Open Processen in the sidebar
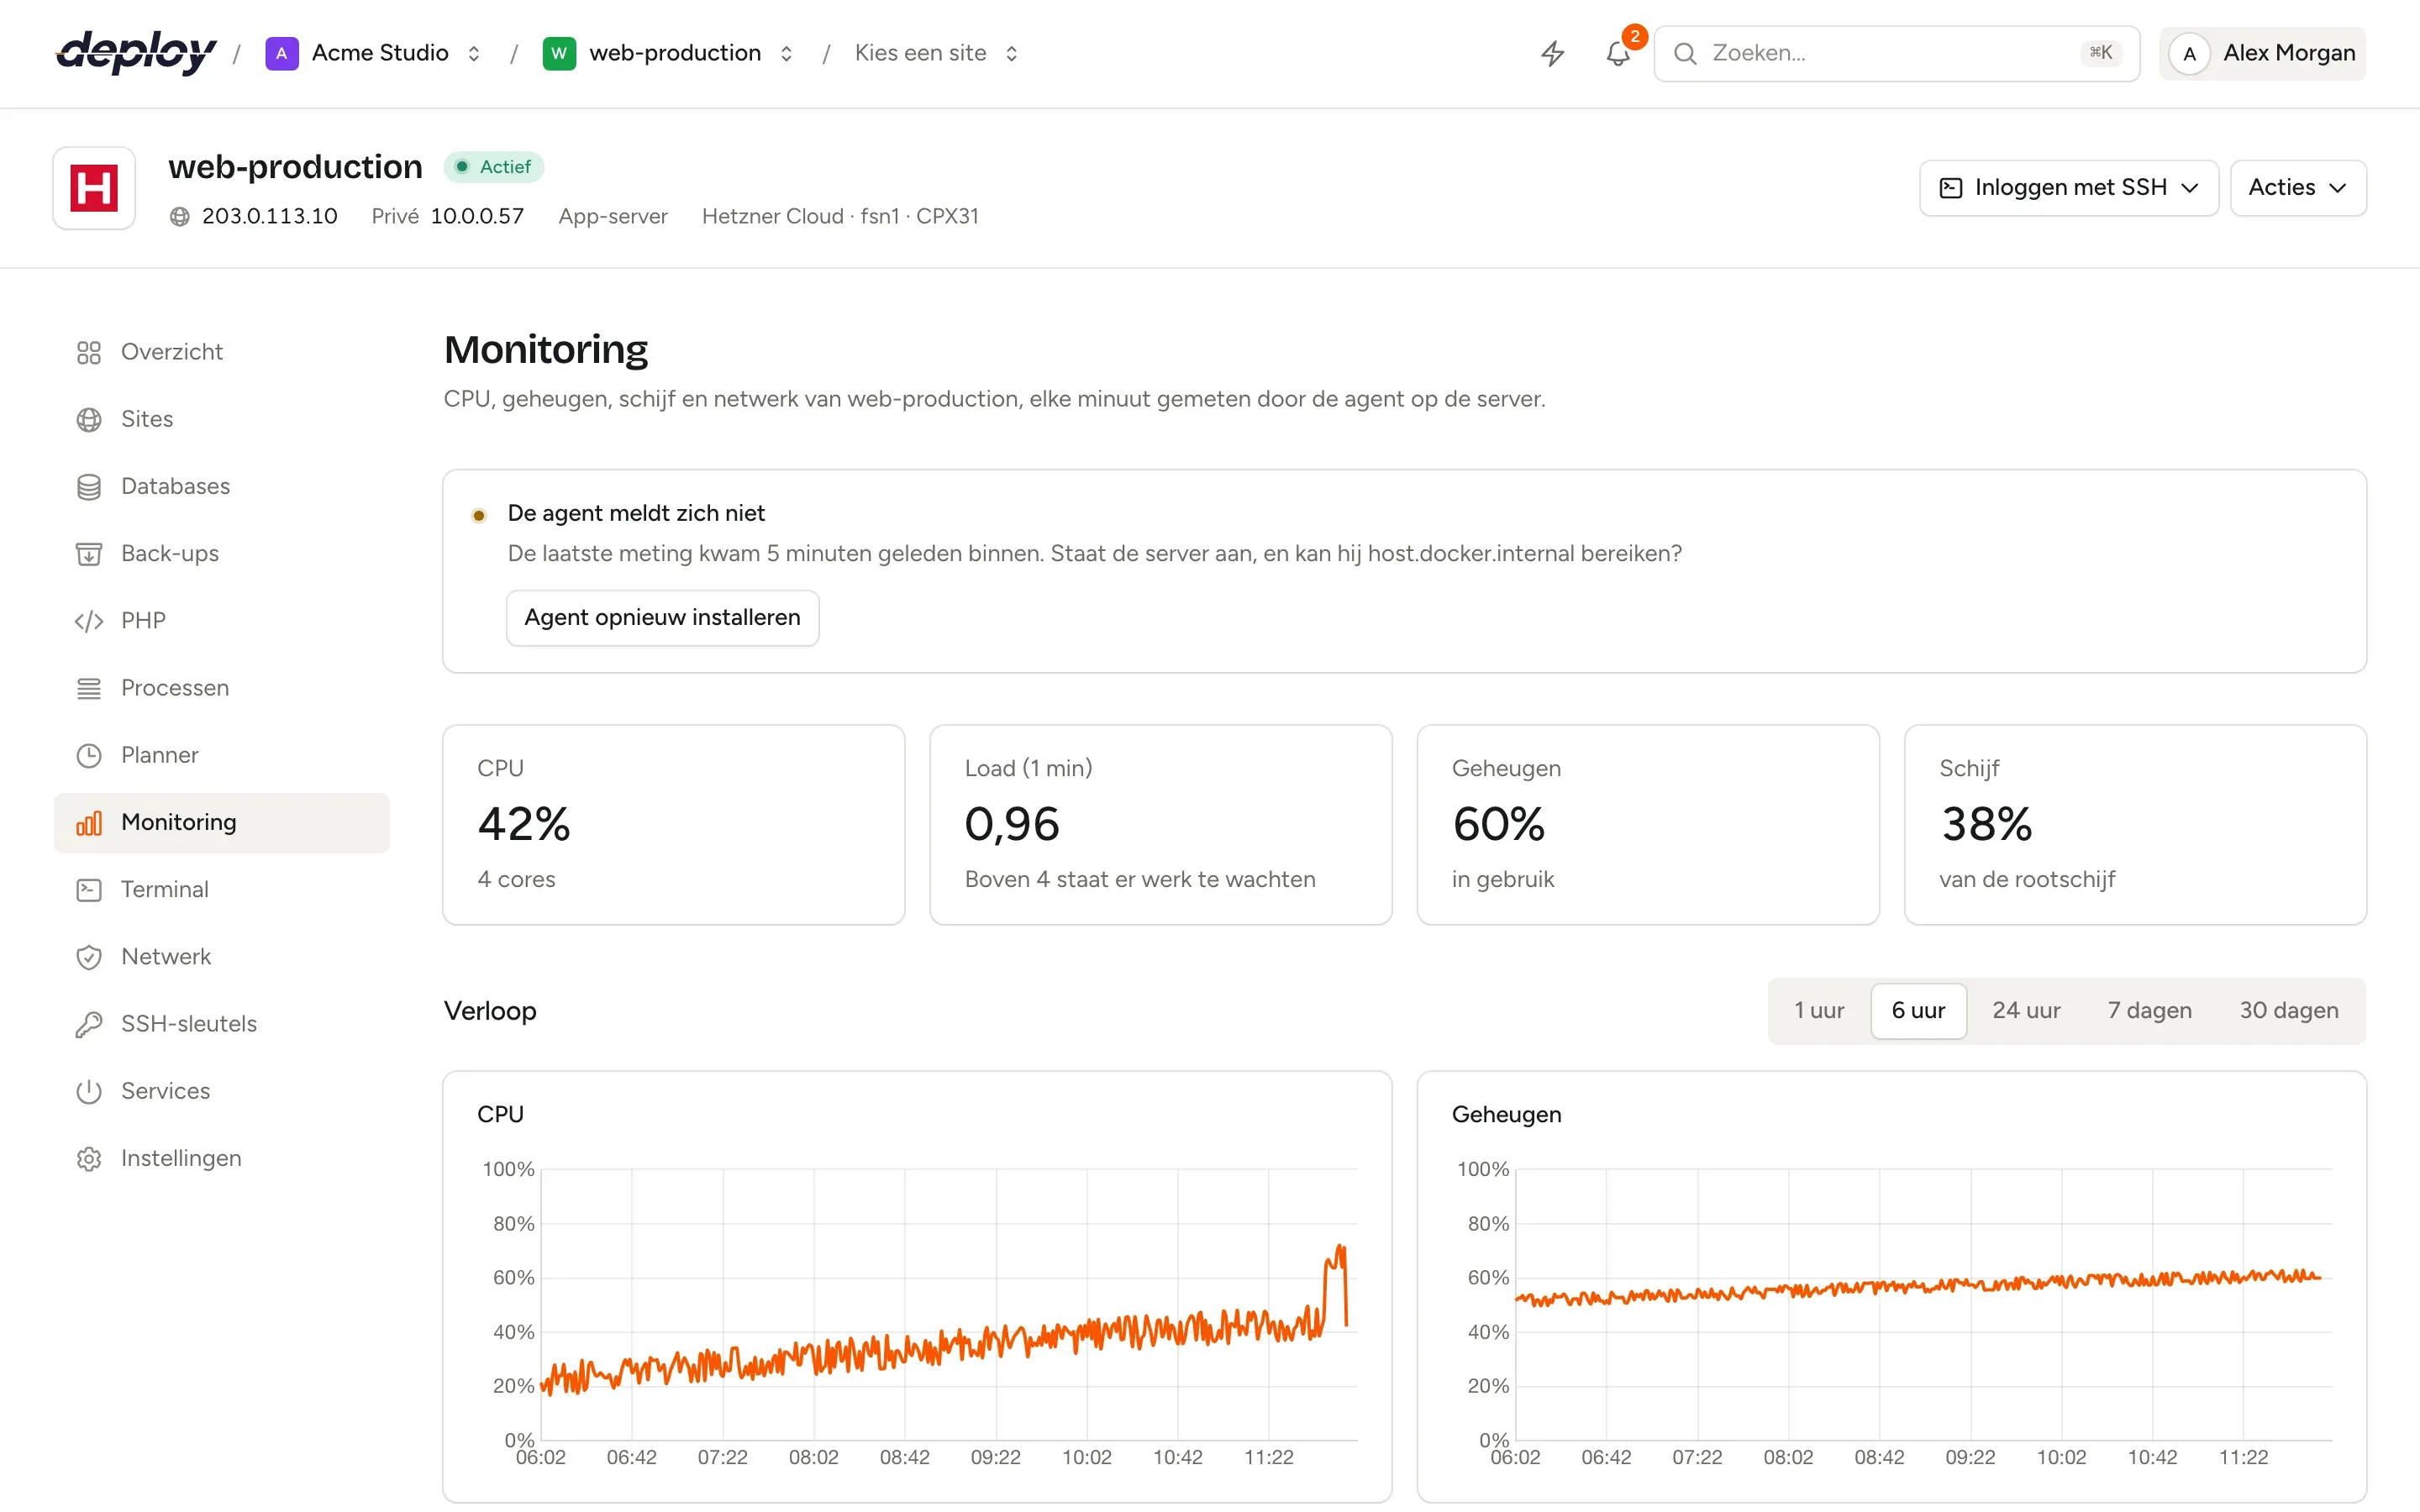This screenshot has width=2420, height=1512. pos(221,688)
